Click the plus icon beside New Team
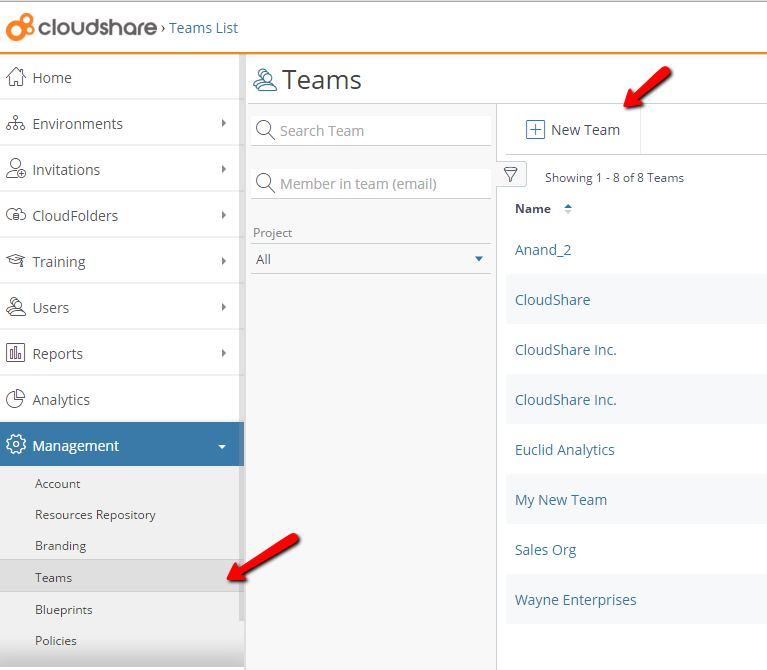Image resolution: width=767 pixels, height=670 pixels. click(535, 130)
